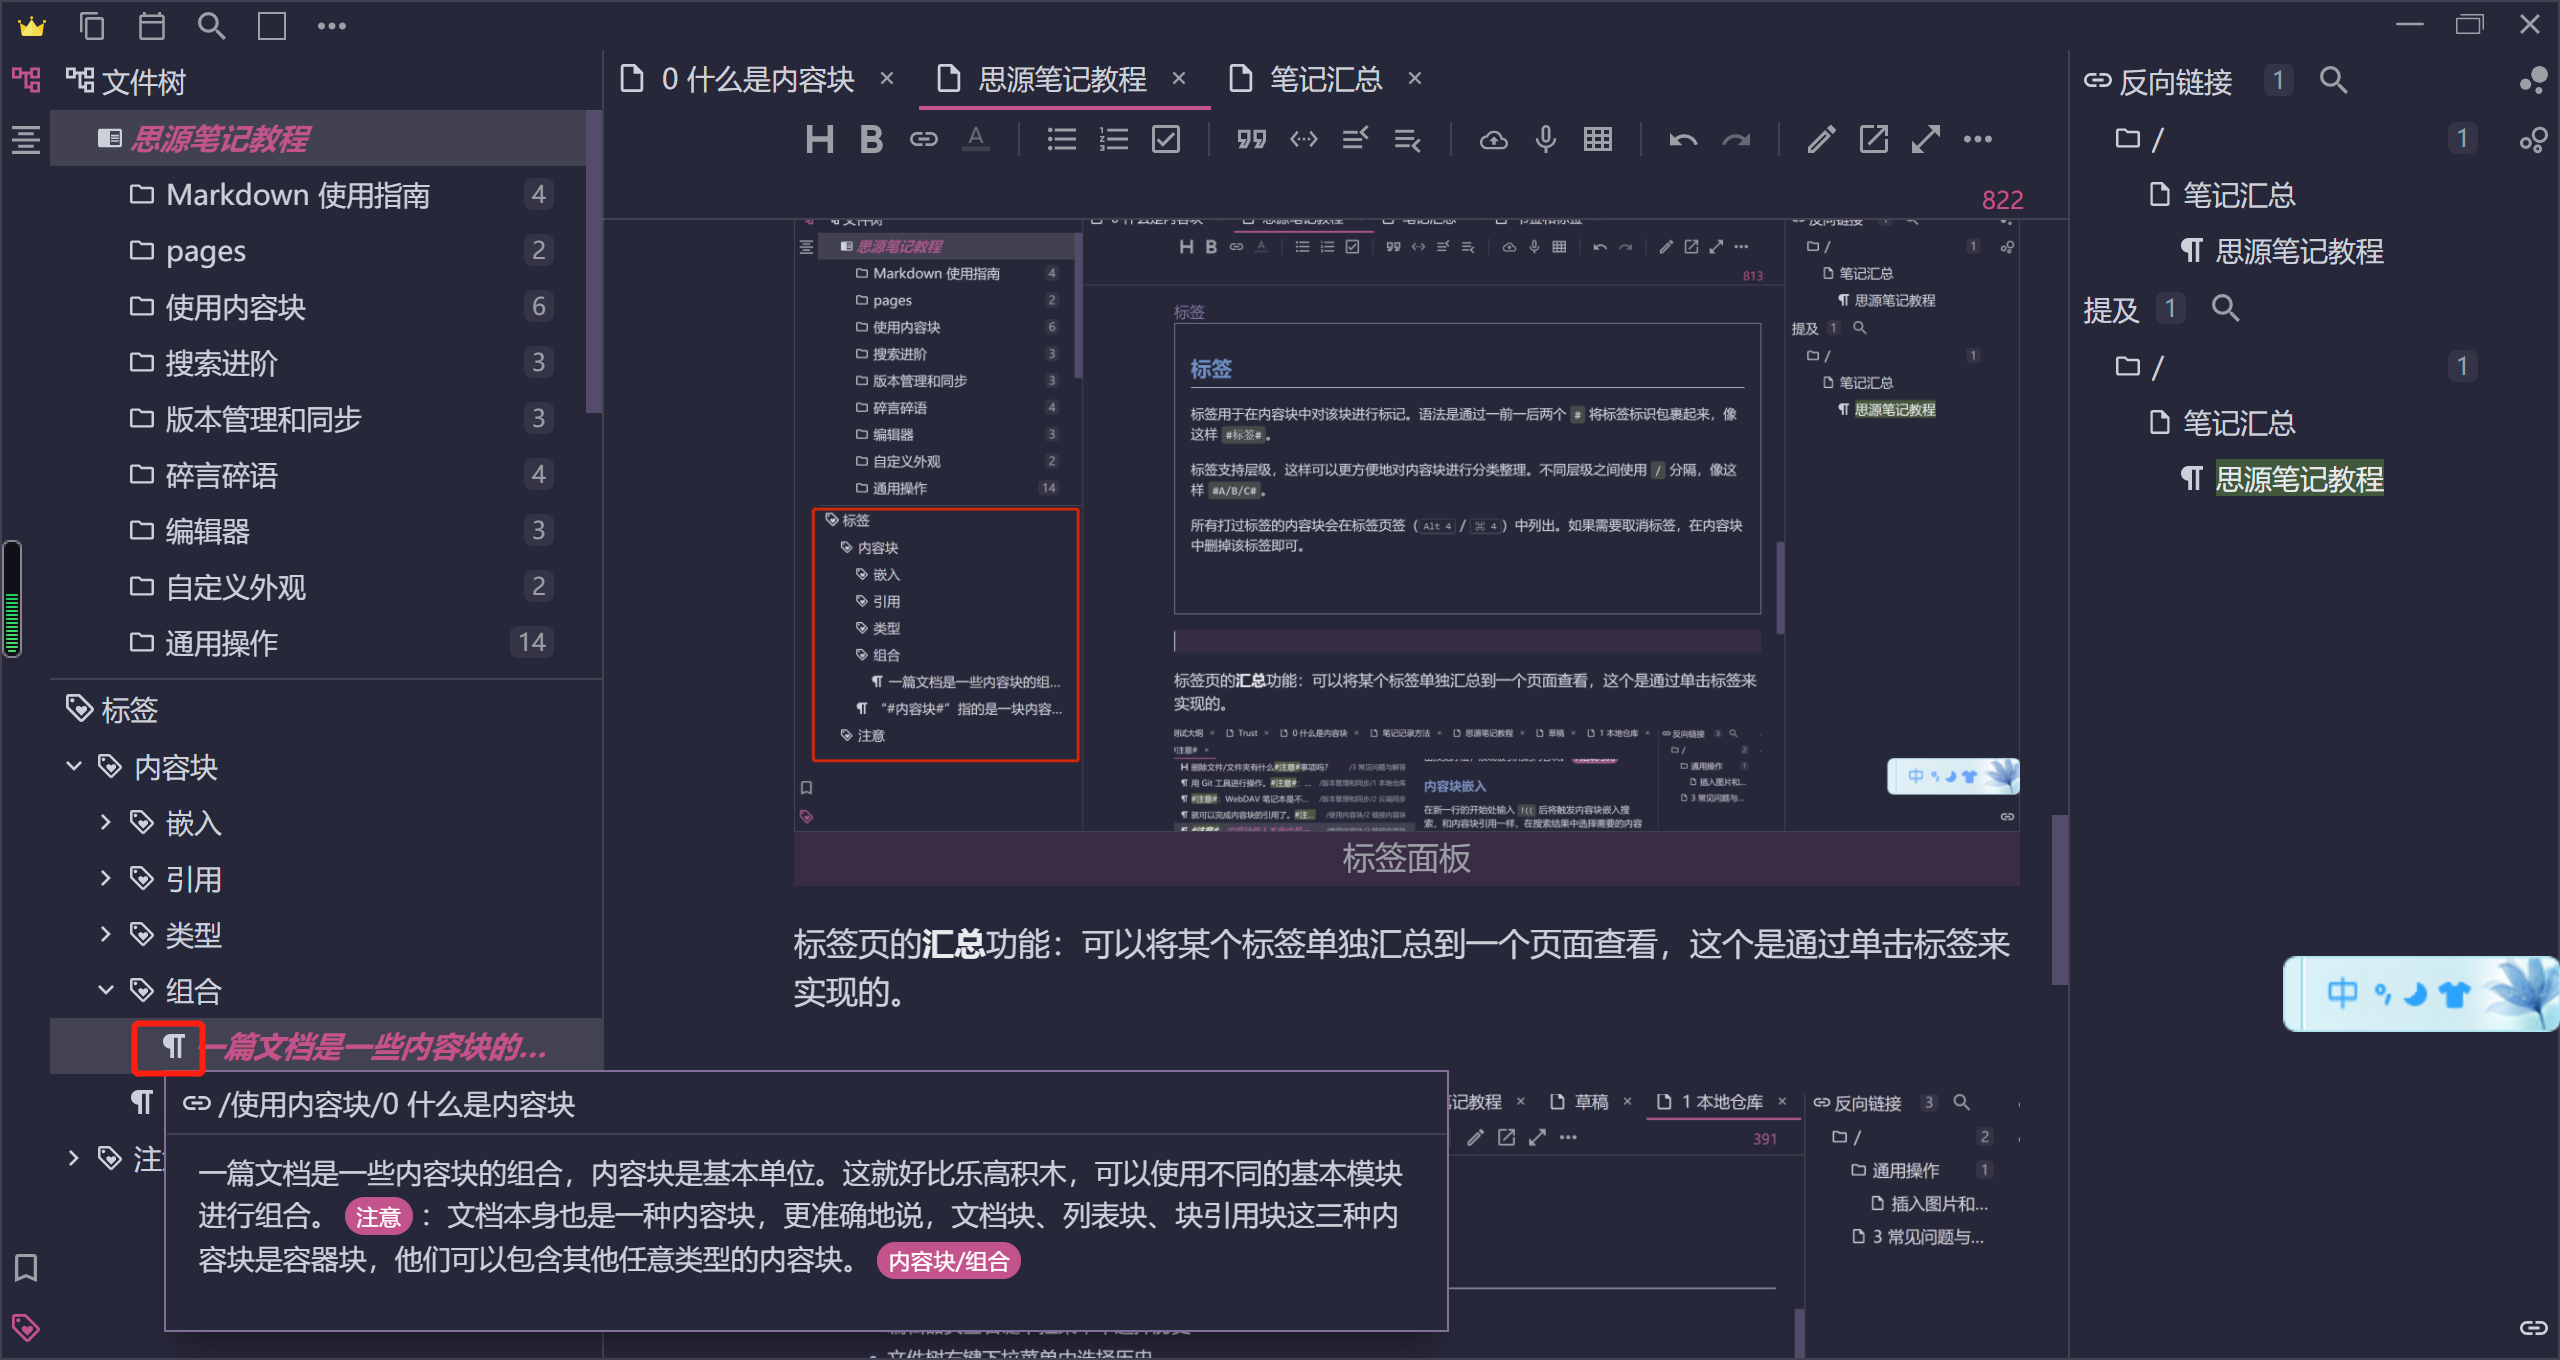2560x1360 pixels.
Task: Click the cloud upload icon
Action: [1493, 140]
